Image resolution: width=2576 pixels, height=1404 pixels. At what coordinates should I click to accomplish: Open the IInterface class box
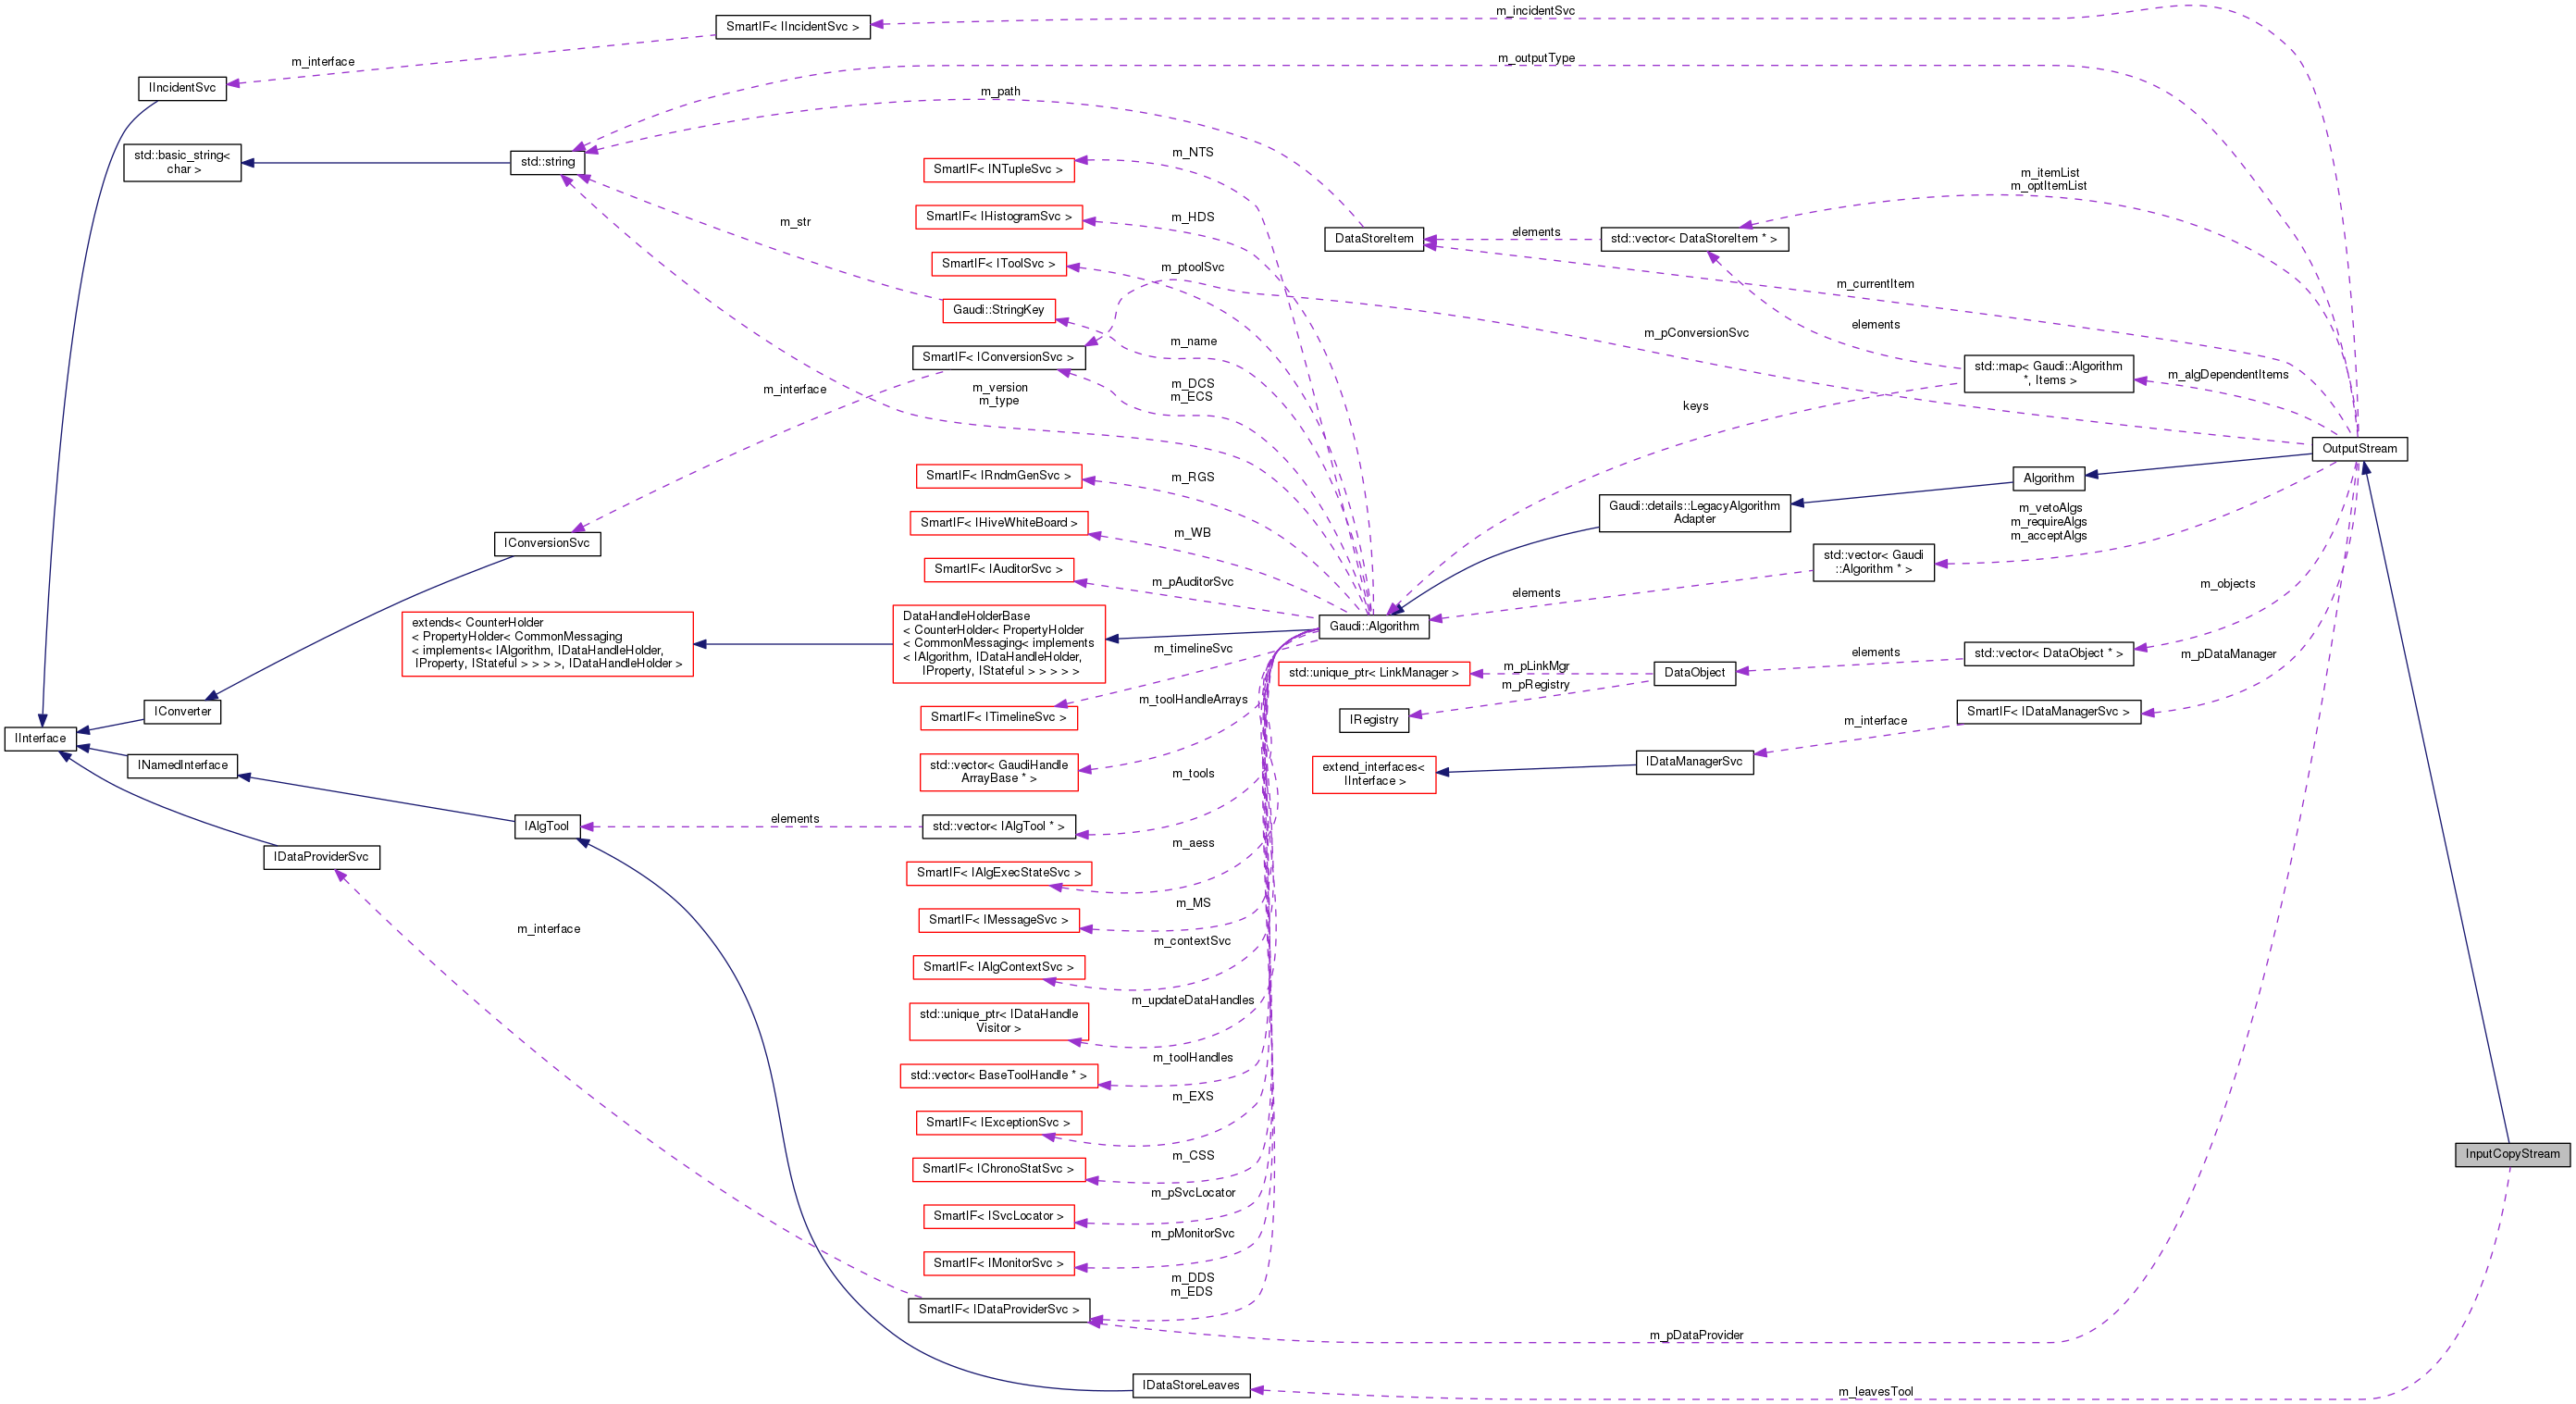[x=40, y=738]
